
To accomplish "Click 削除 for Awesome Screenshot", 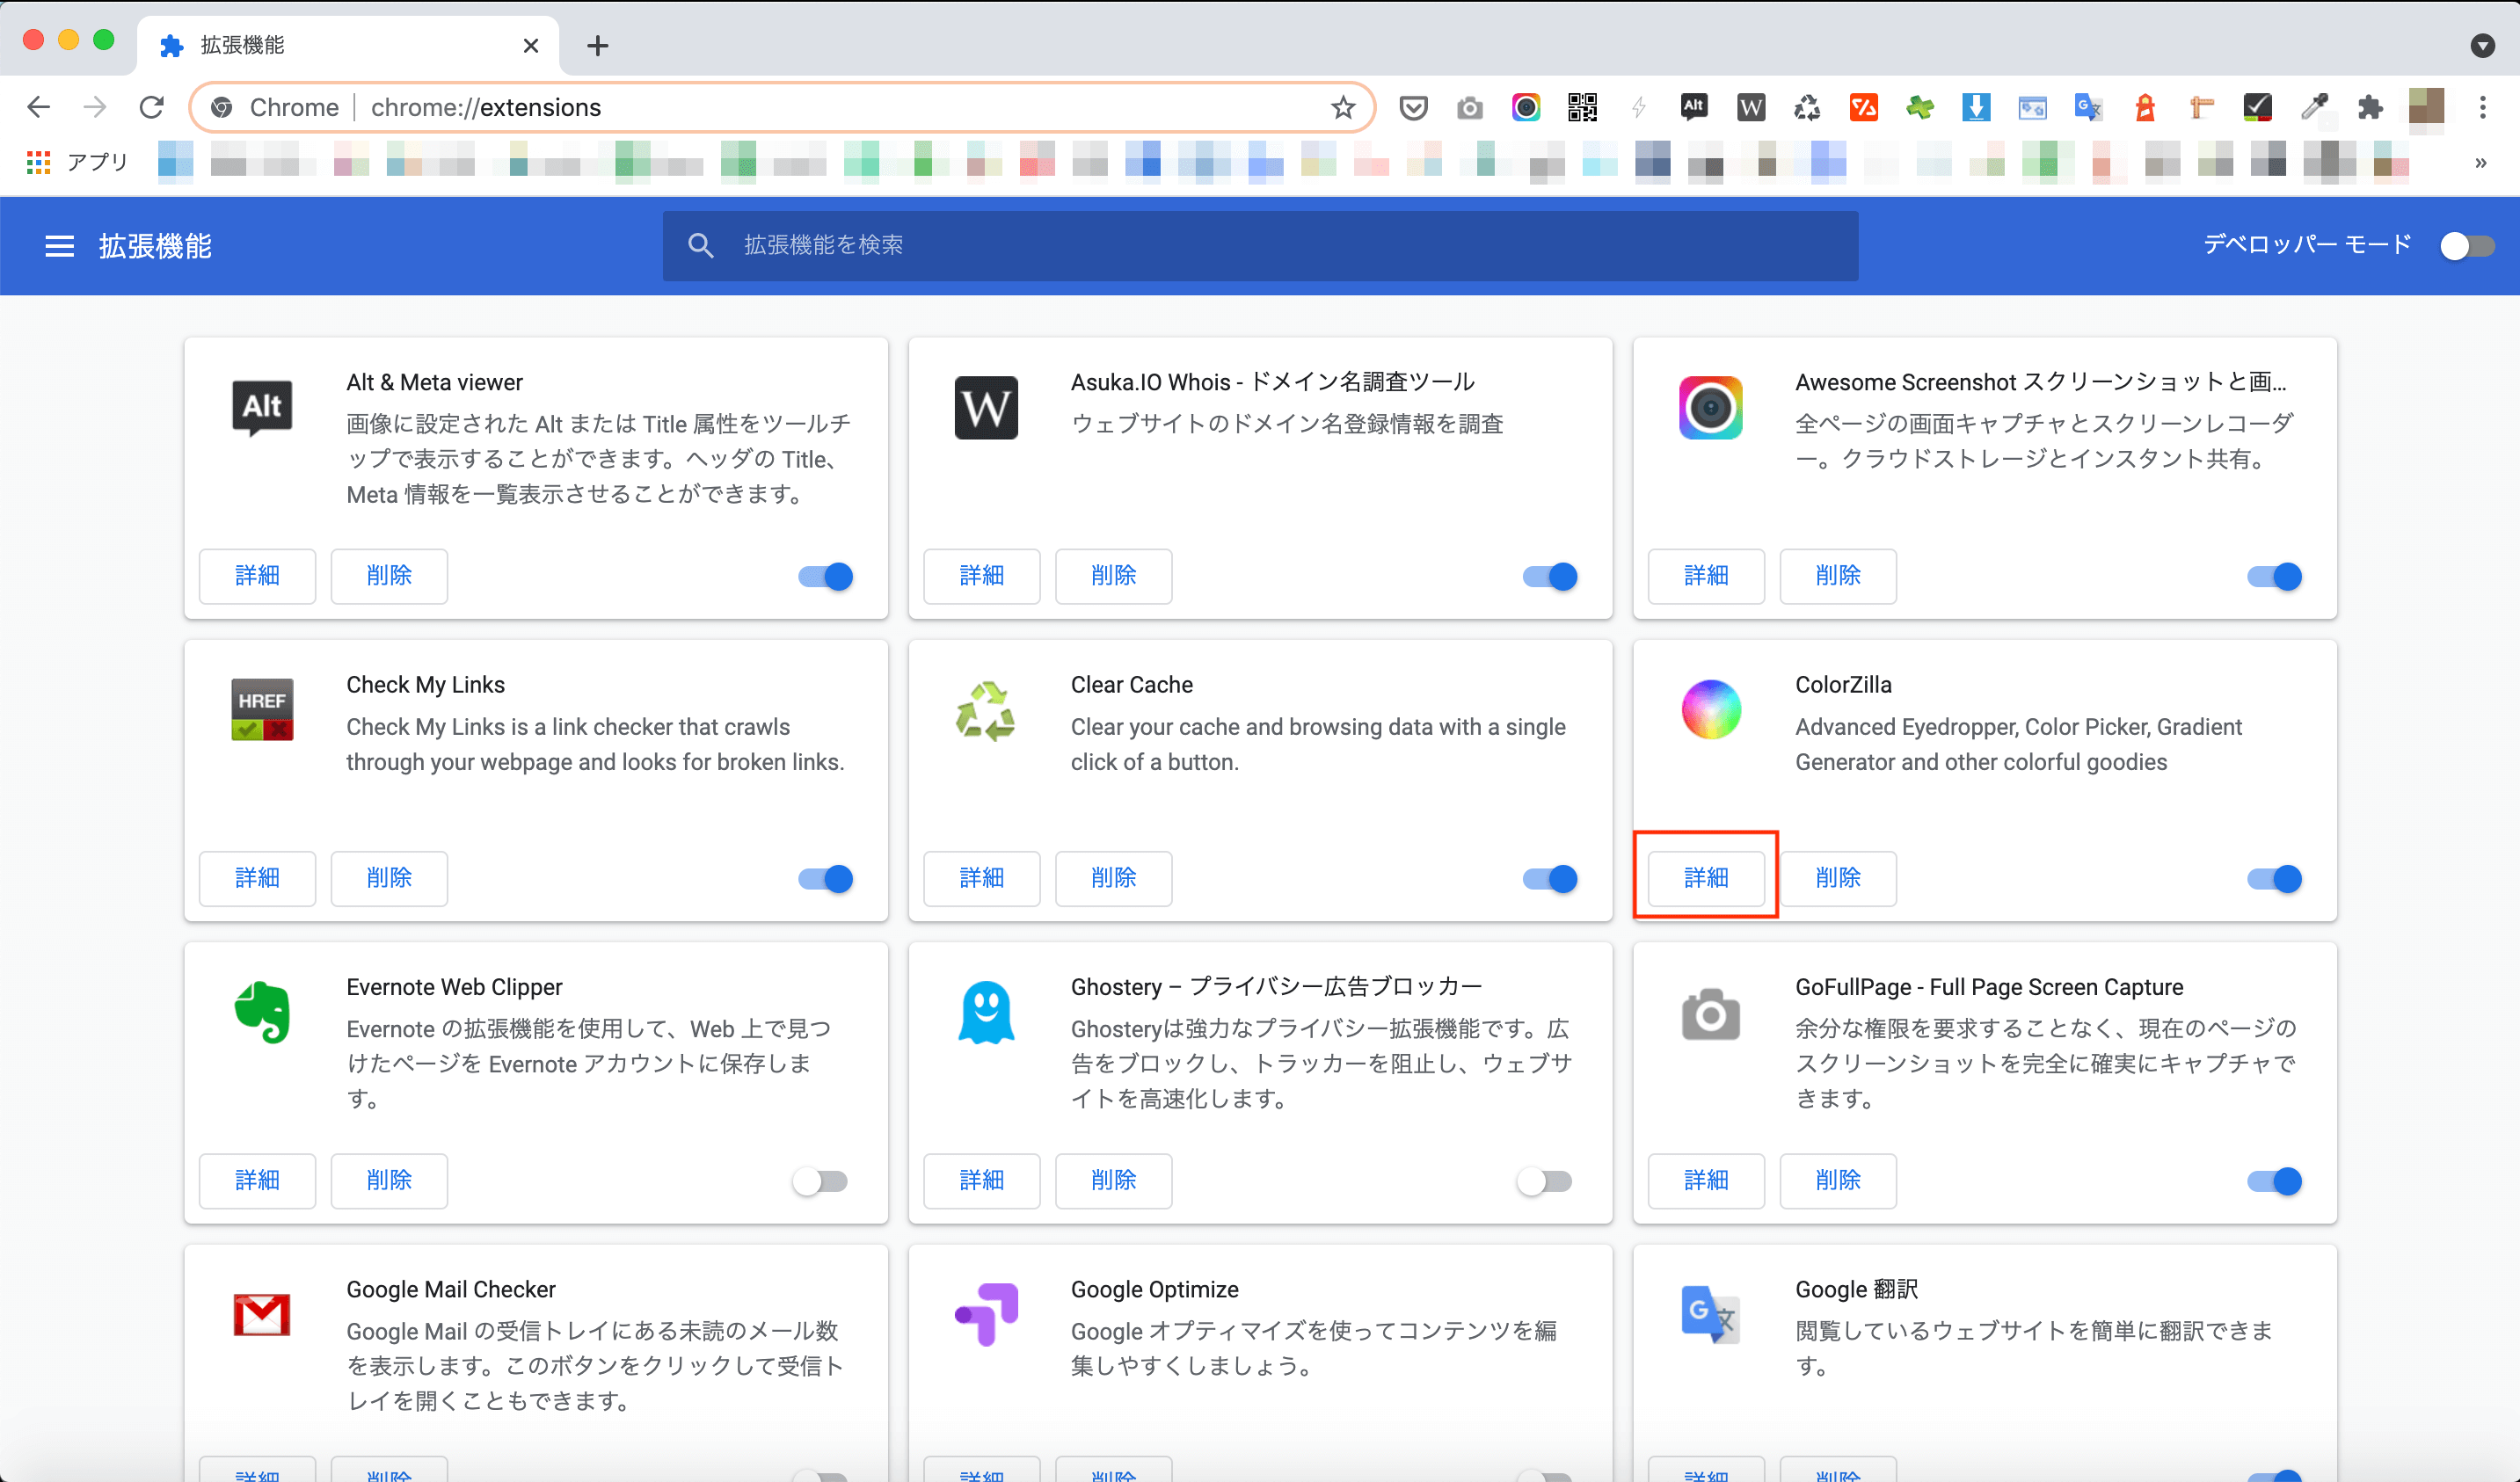I will tap(1838, 576).
